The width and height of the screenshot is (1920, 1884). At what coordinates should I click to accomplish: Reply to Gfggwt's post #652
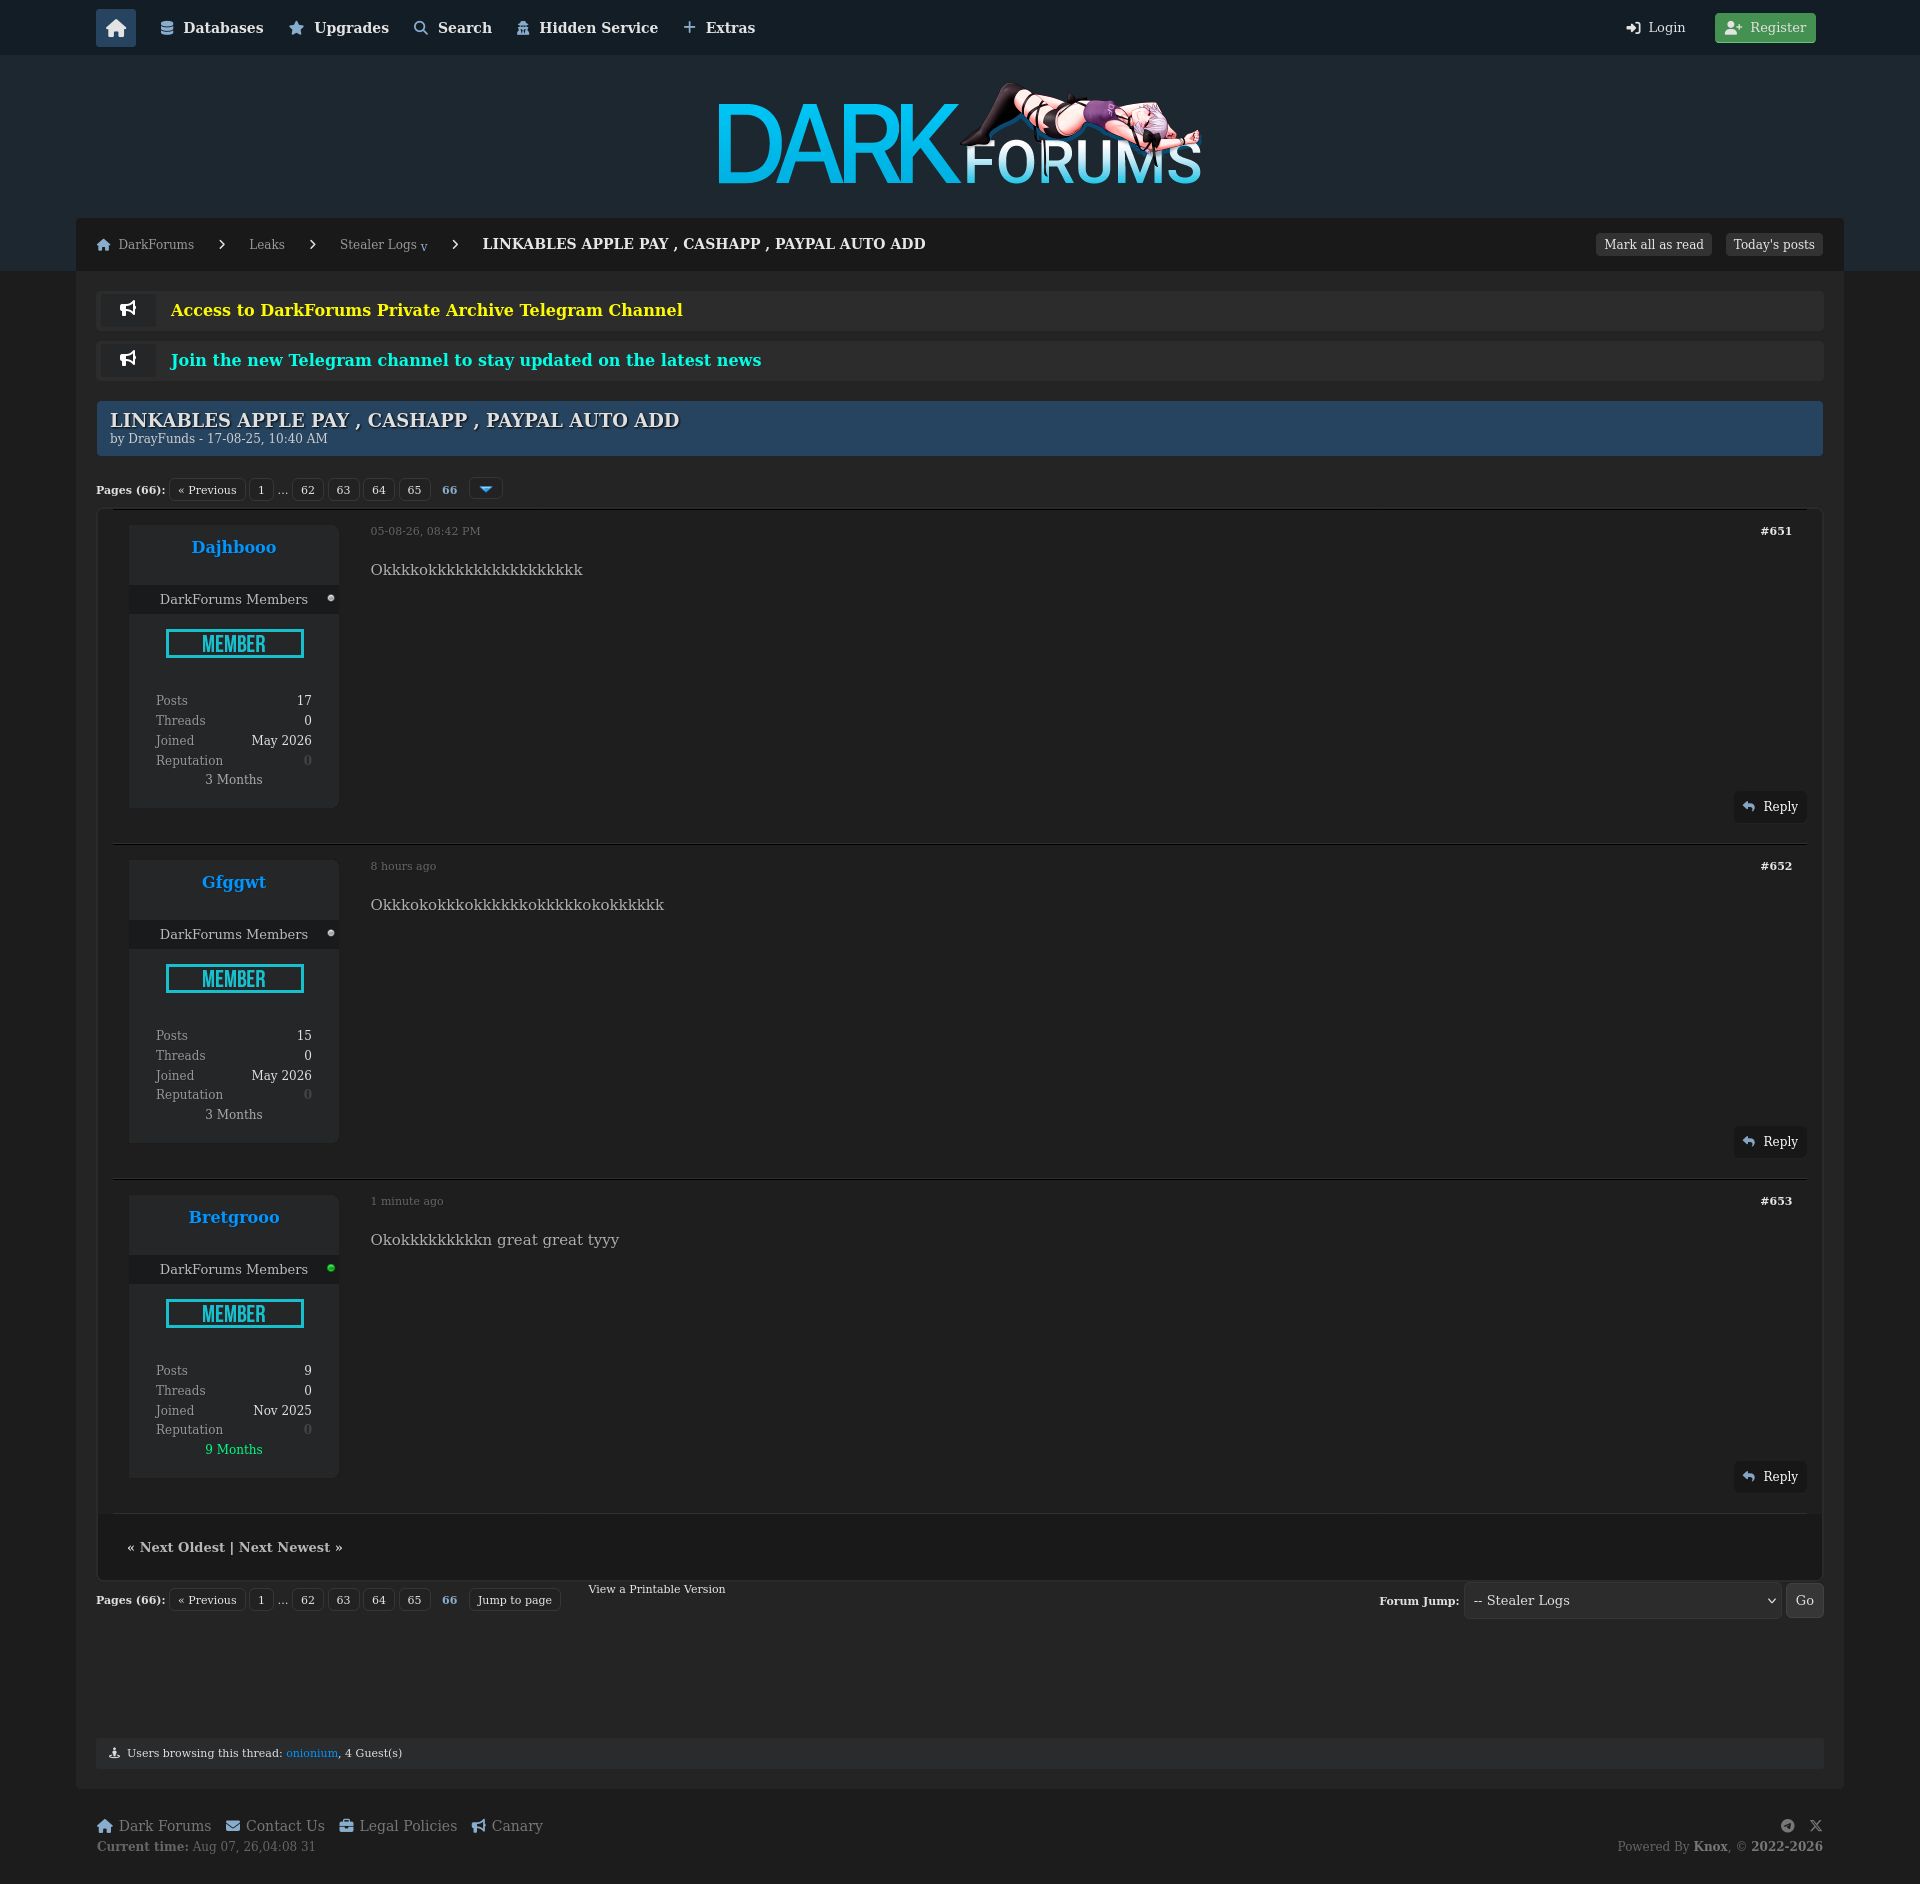[1770, 1142]
